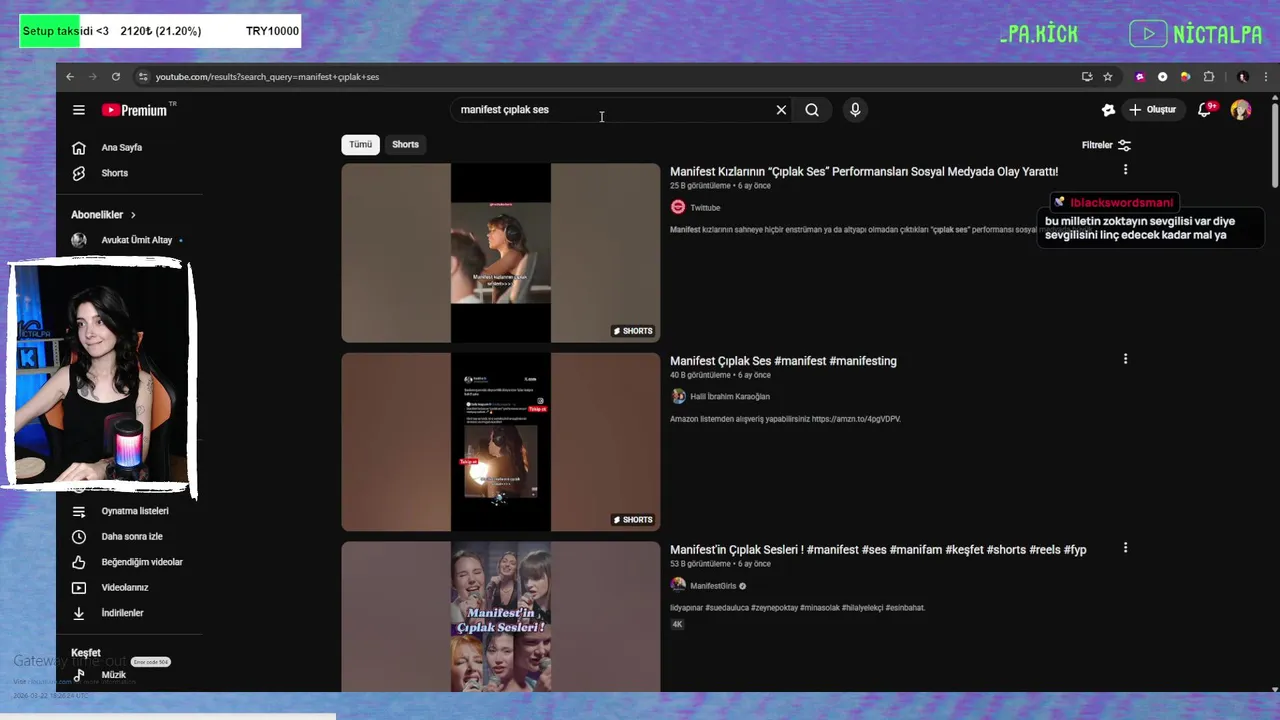This screenshot has height=720, width=1280.
Task: Select the Tümü filter chip
Action: [x=360, y=144]
